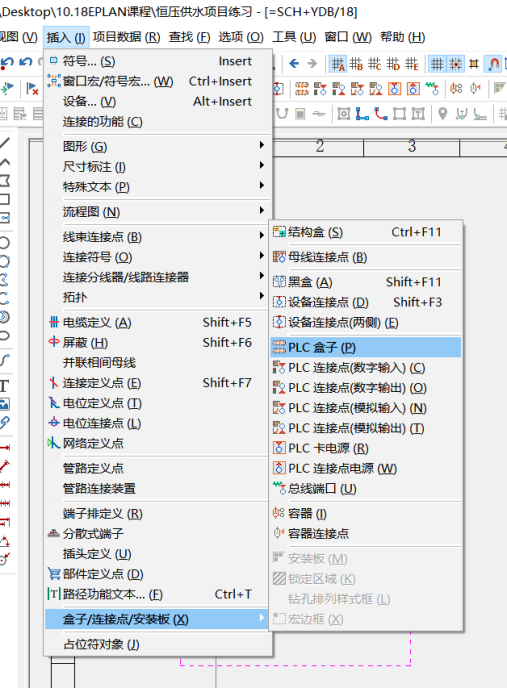Expand 盒子/连接点/安装板 (X) submenu
Image resolution: width=507 pixels, height=688 pixels.
(158, 619)
